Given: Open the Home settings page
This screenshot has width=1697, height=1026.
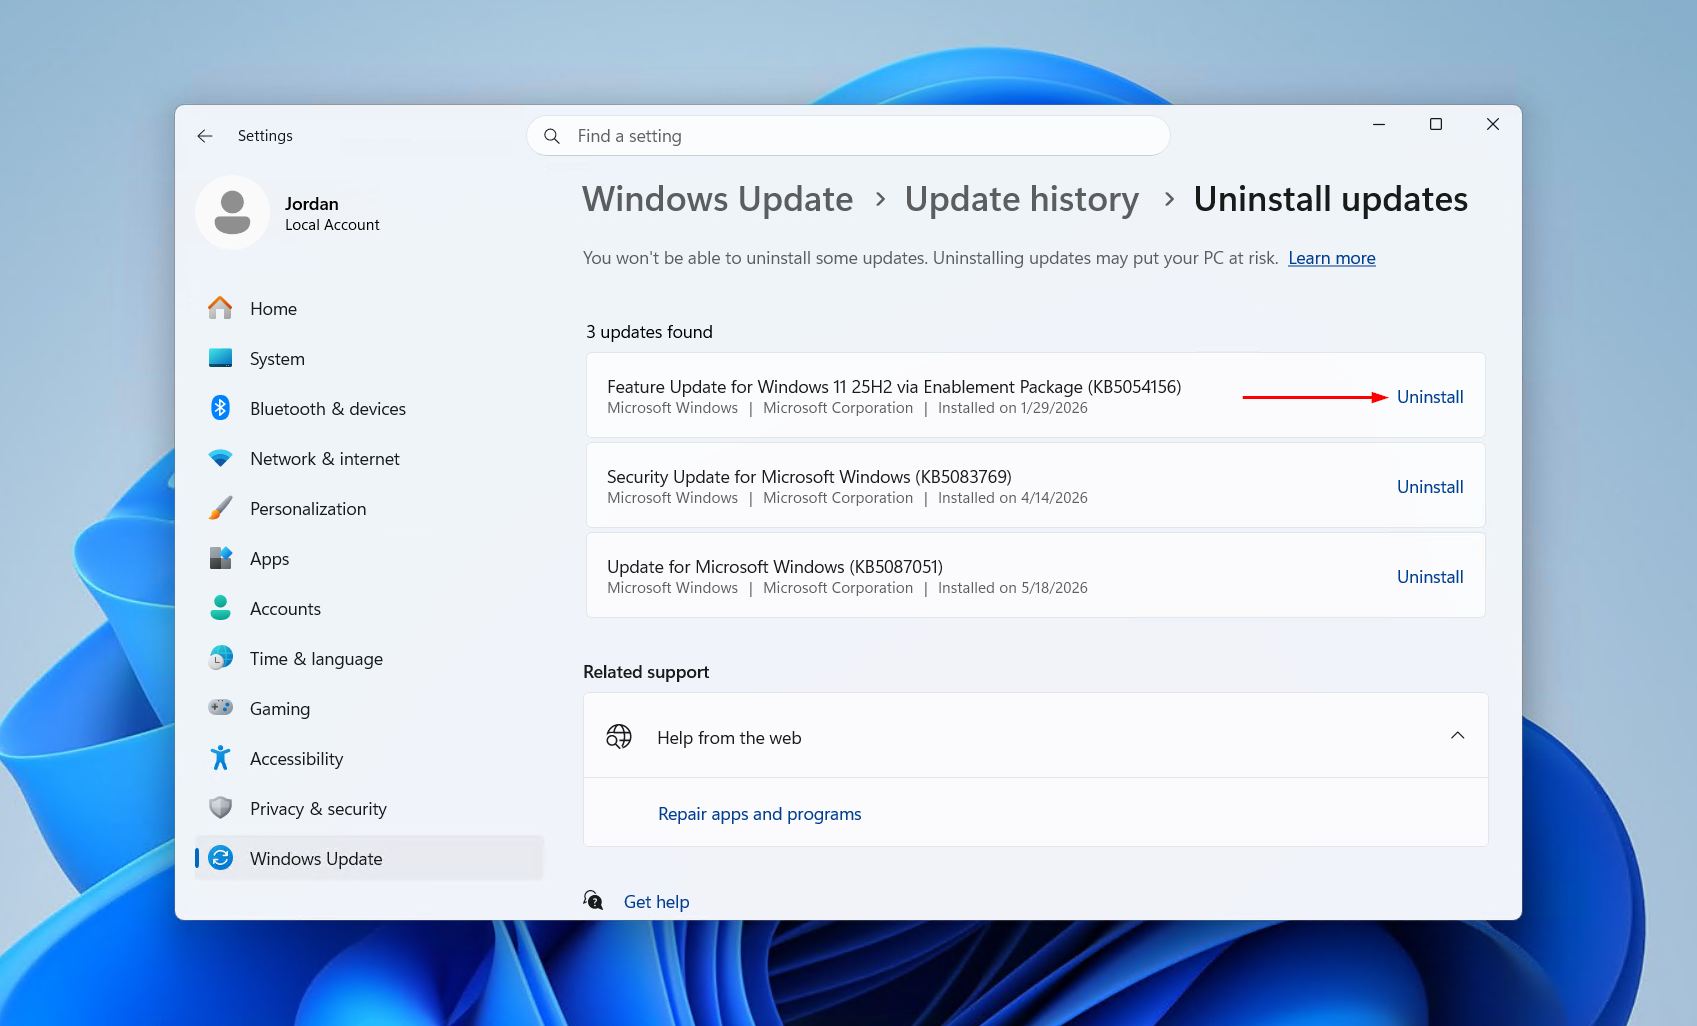Looking at the screenshot, I should tap(369, 308).
